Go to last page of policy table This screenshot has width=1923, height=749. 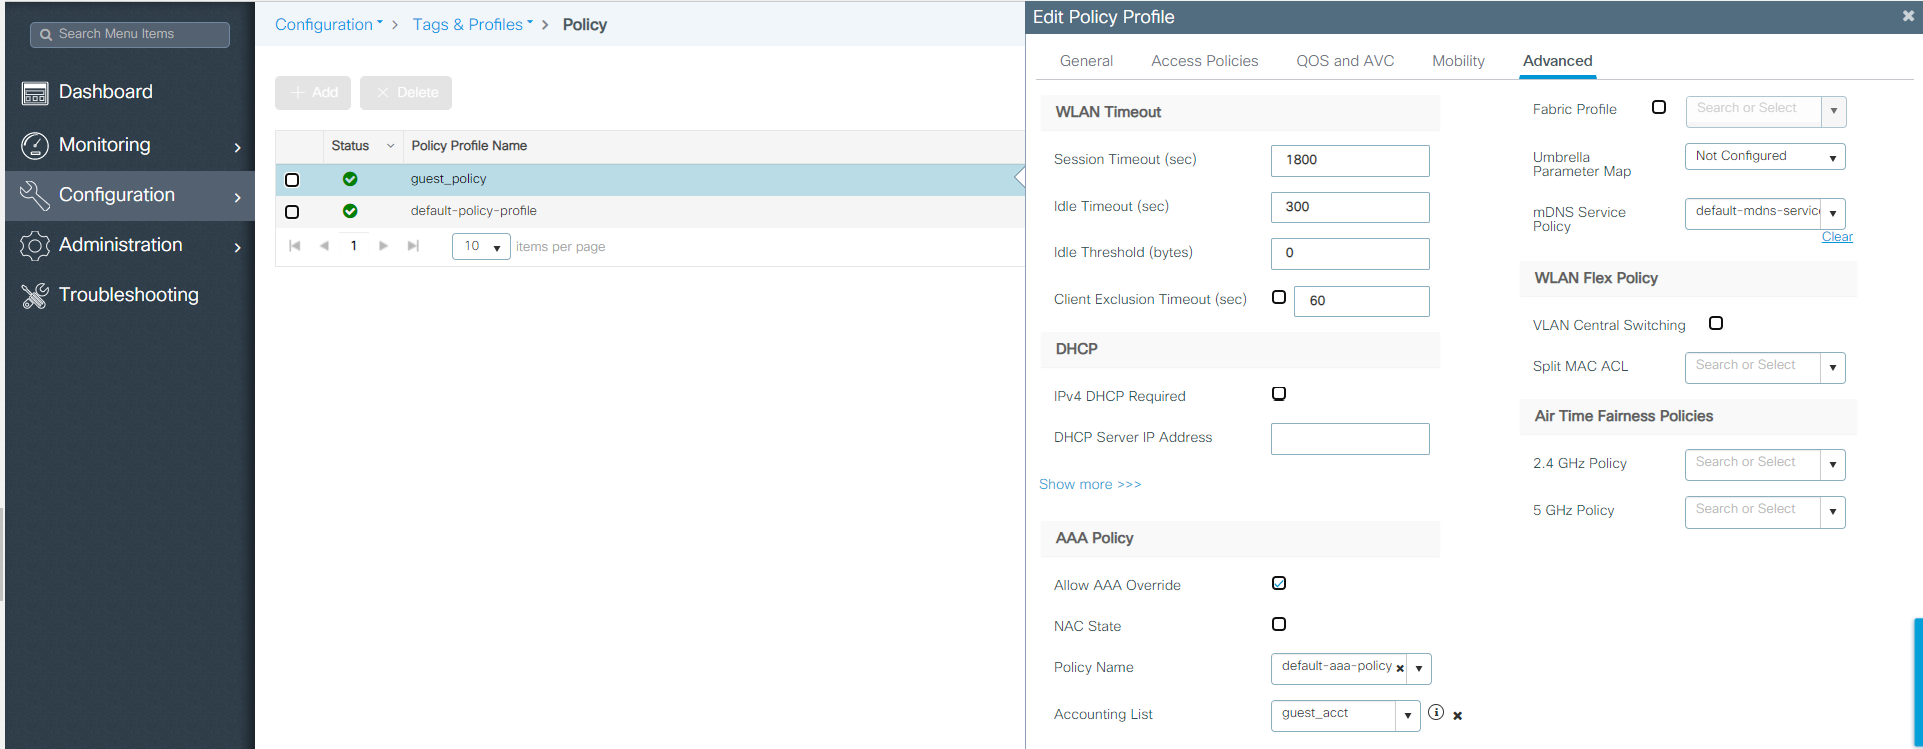point(413,246)
